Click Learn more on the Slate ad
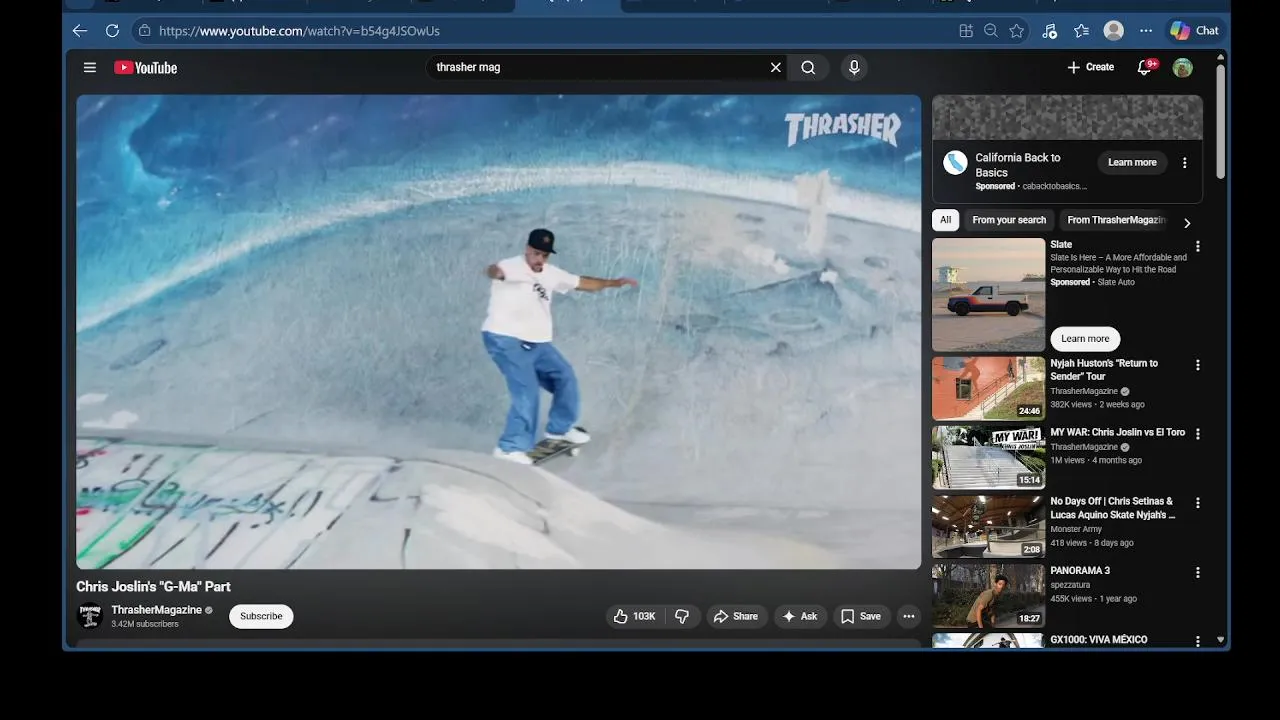 (1085, 338)
